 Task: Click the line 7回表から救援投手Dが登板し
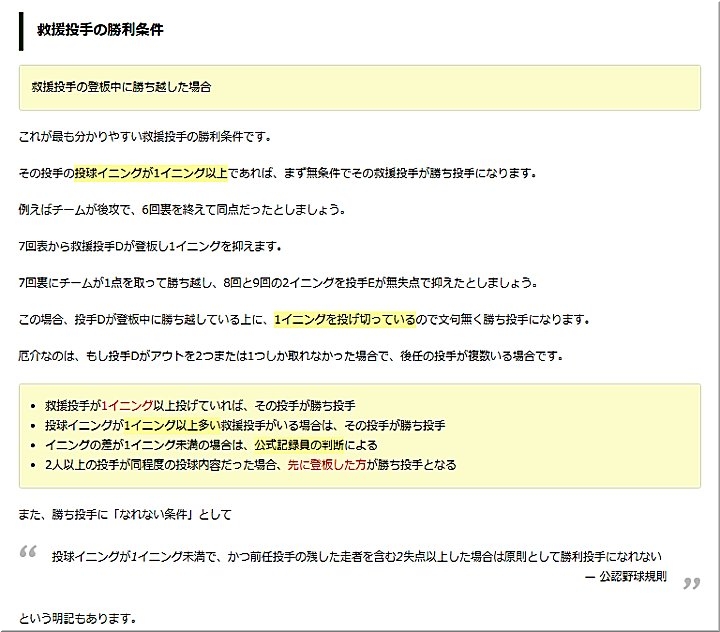click(150, 246)
